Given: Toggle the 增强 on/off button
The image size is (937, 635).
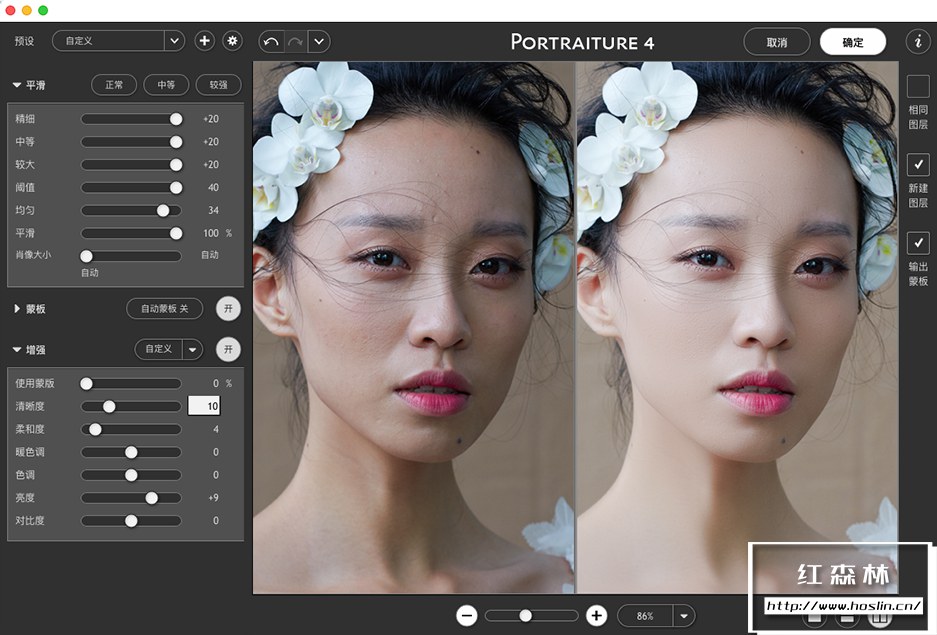Looking at the screenshot, I should point(228,349).
